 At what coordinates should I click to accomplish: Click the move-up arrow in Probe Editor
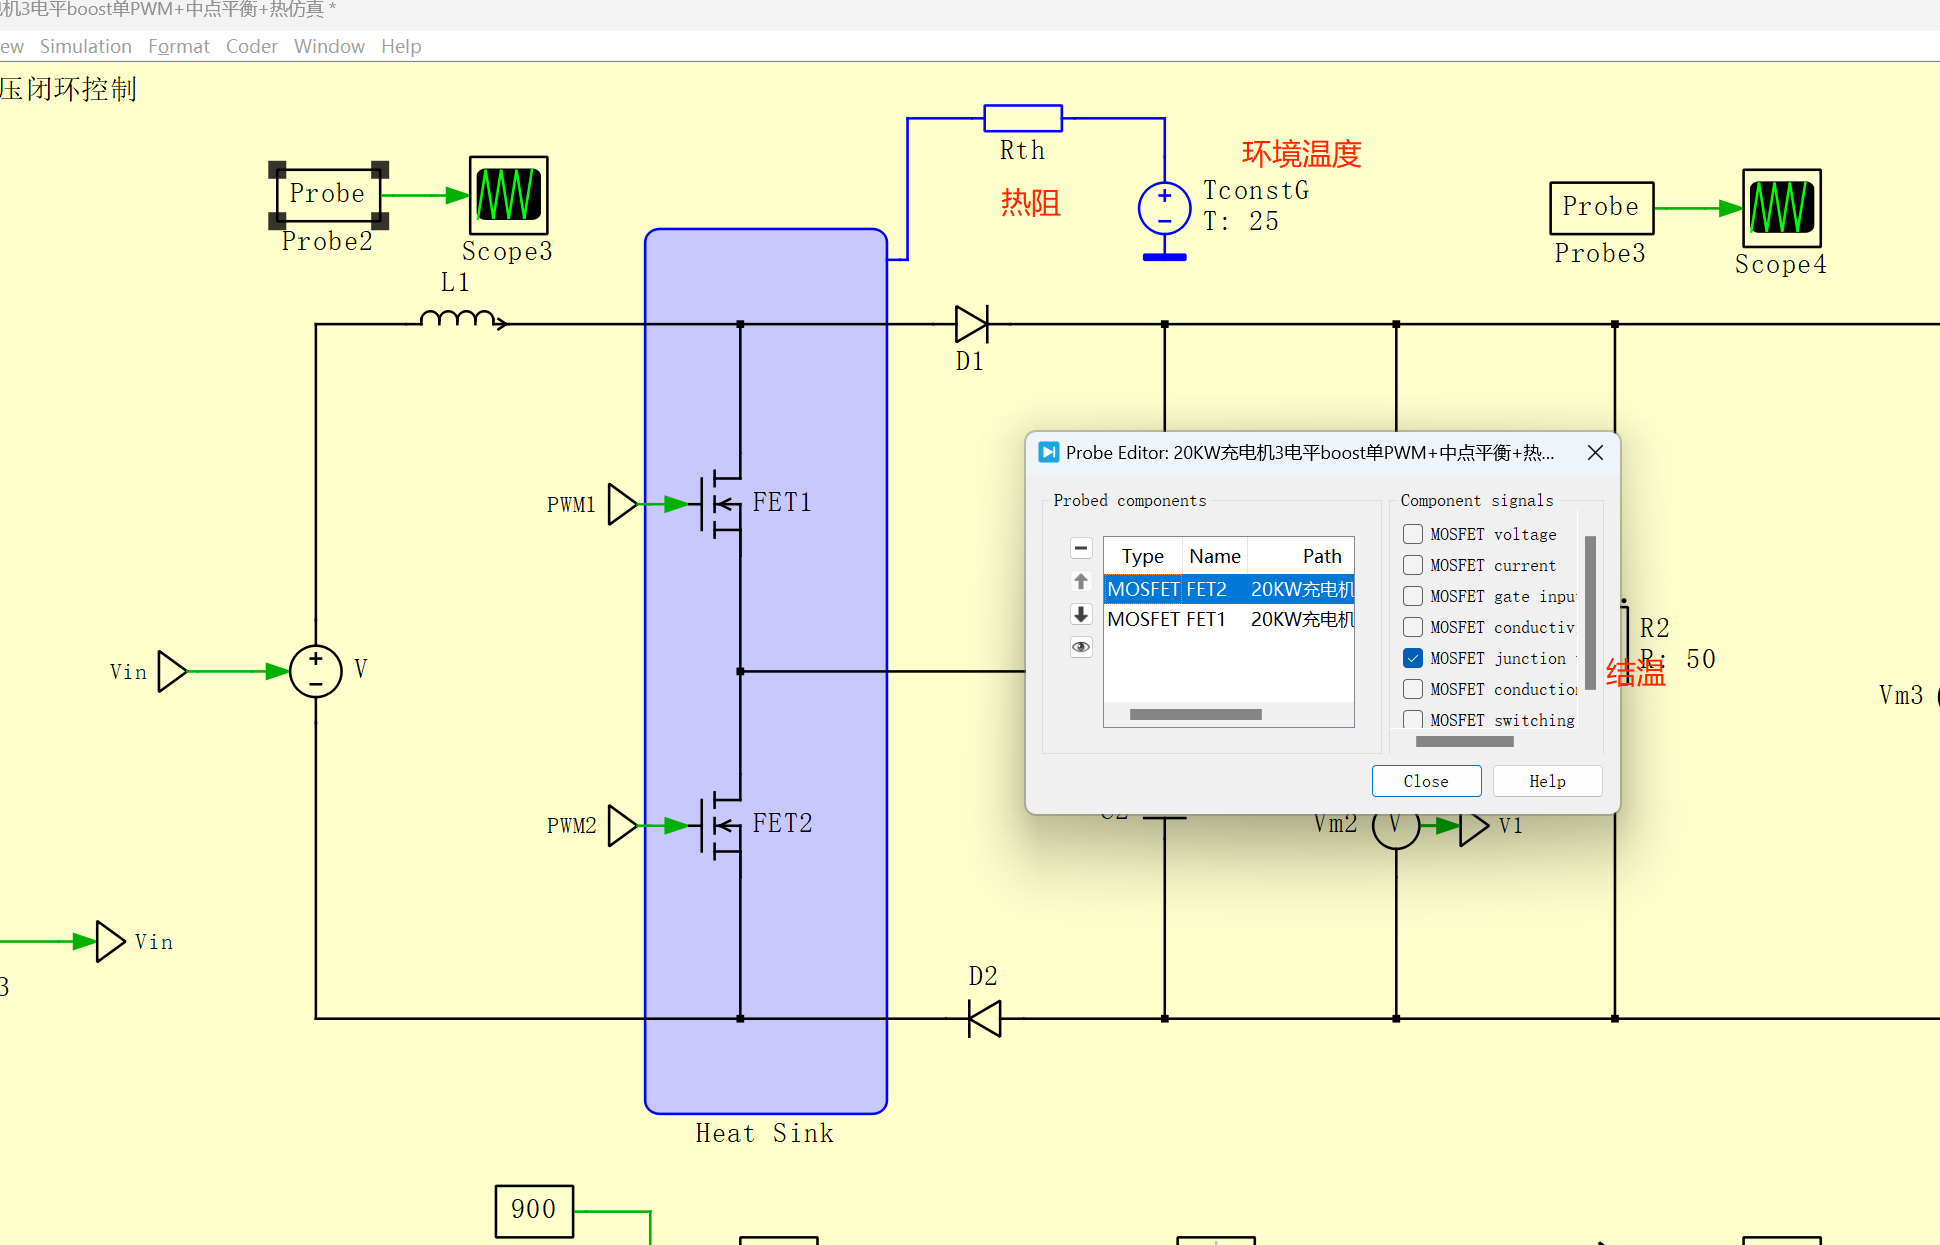1081,581
